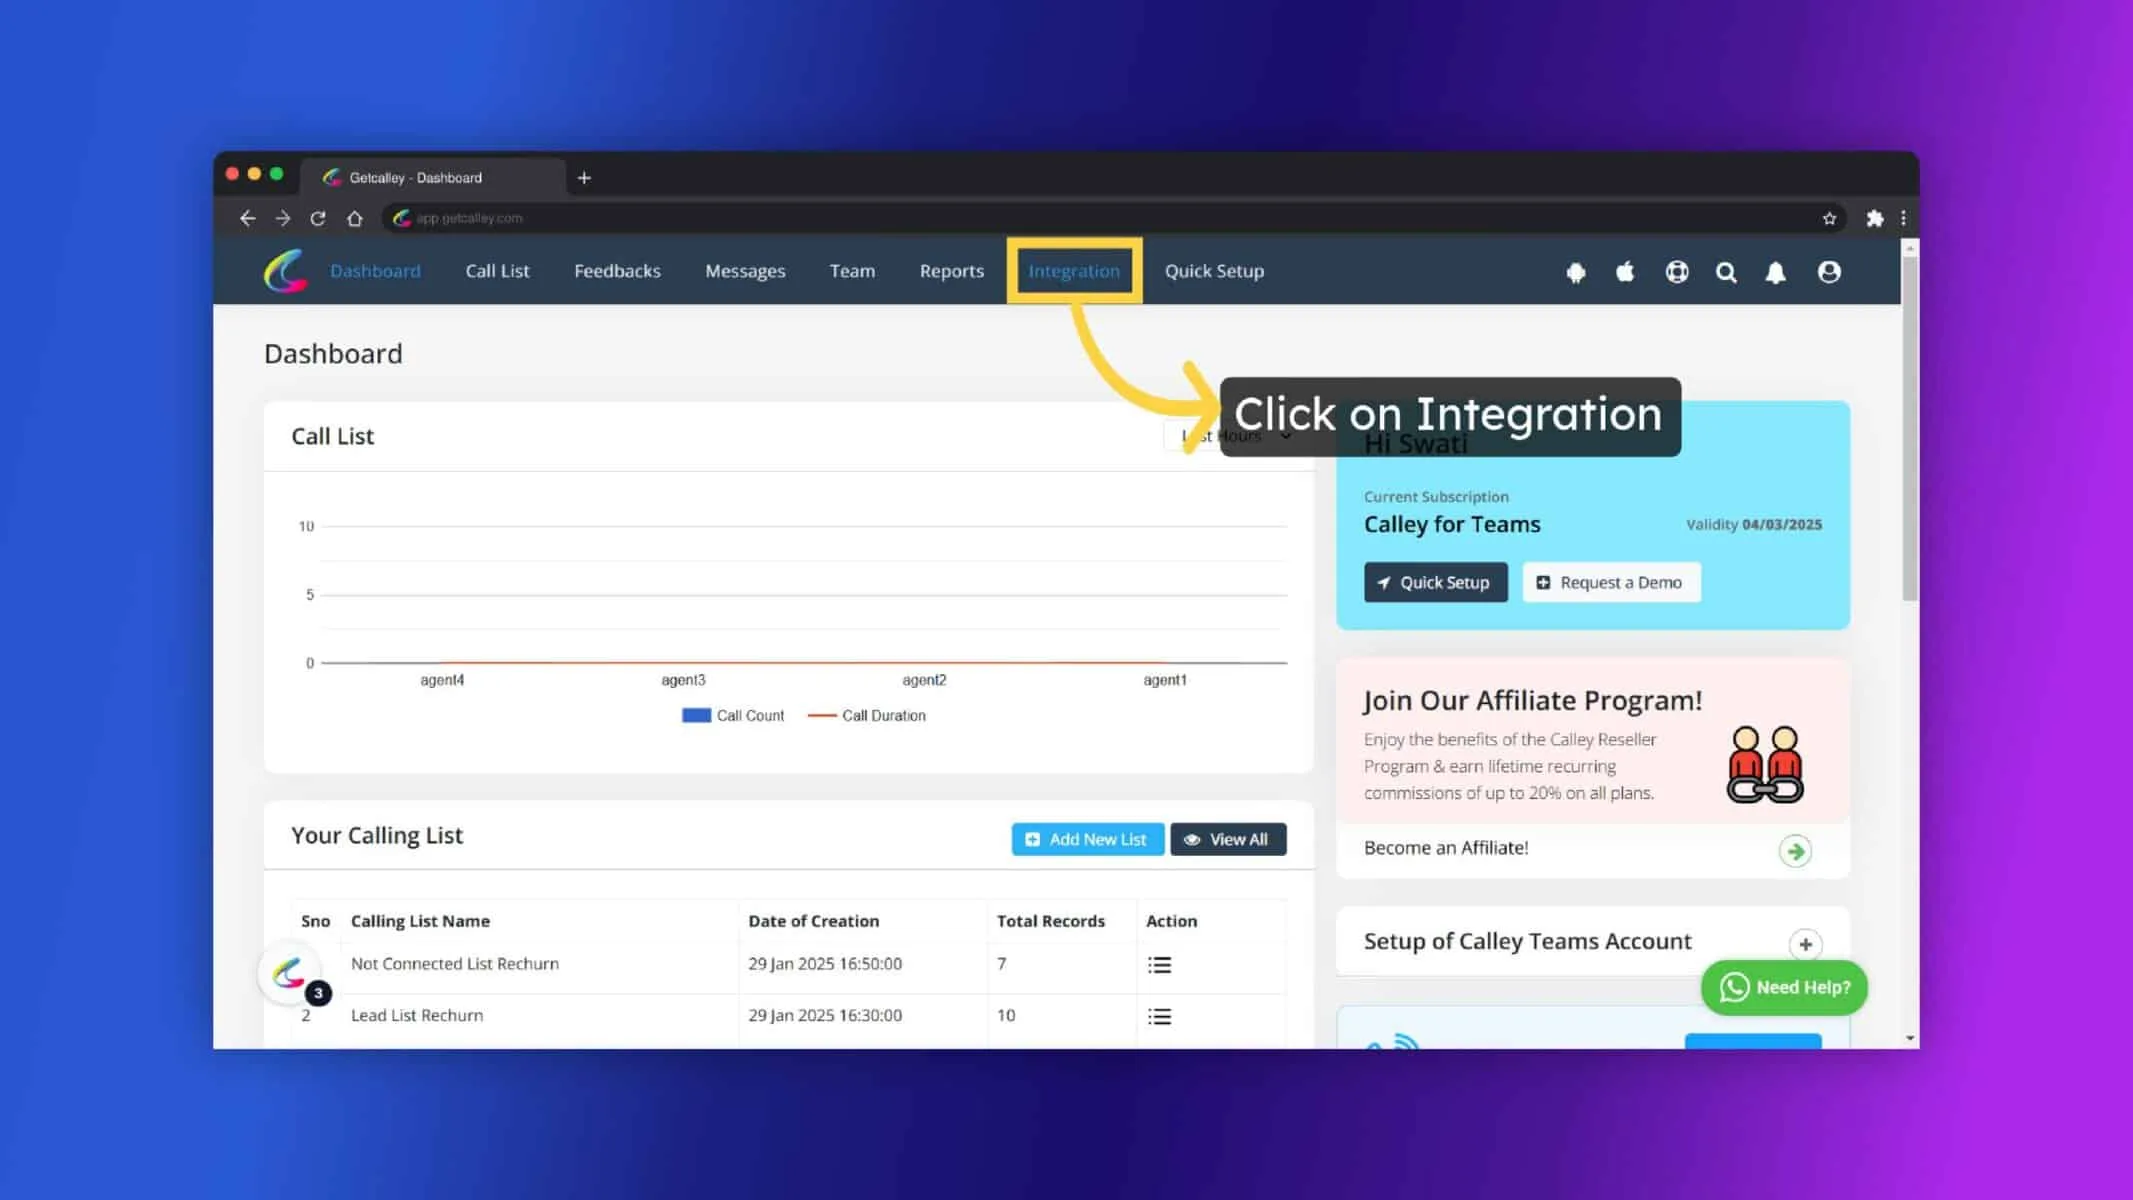This screenshot has height=1200, width=2133.
Task: Click the Calley logo in navbar
Action: pos(285,271)
